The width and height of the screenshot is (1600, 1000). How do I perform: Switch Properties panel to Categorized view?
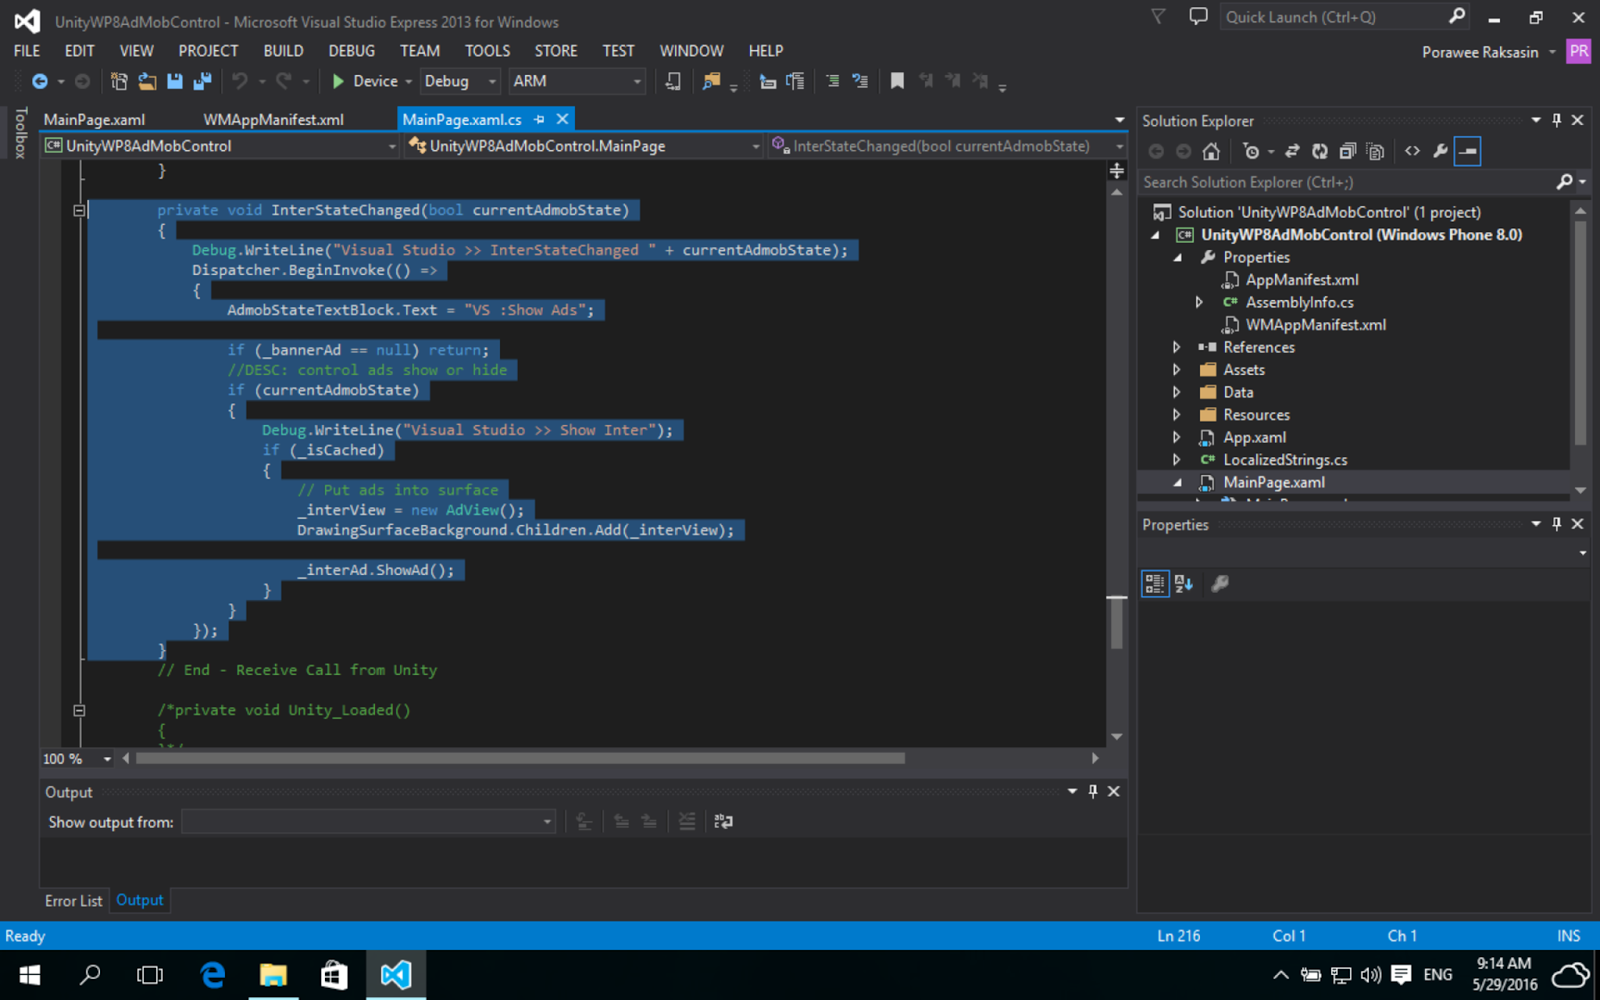pyautogui.click(x=1155, y=584)
